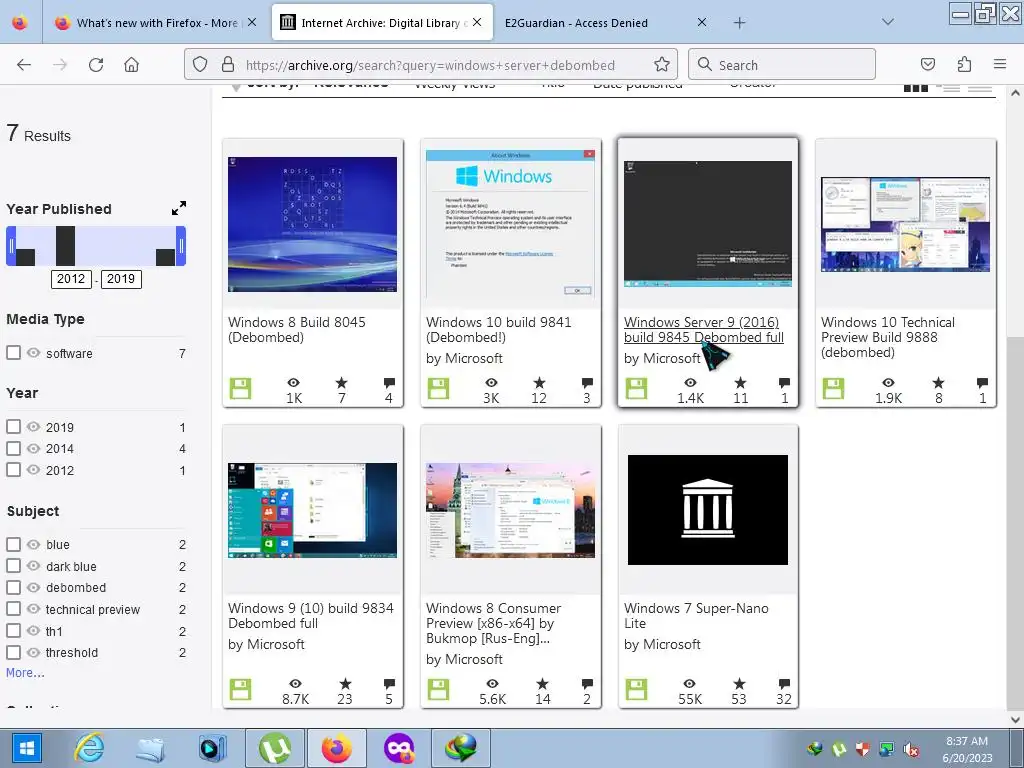Open the tracking protection shield icon

coord(200,65)
